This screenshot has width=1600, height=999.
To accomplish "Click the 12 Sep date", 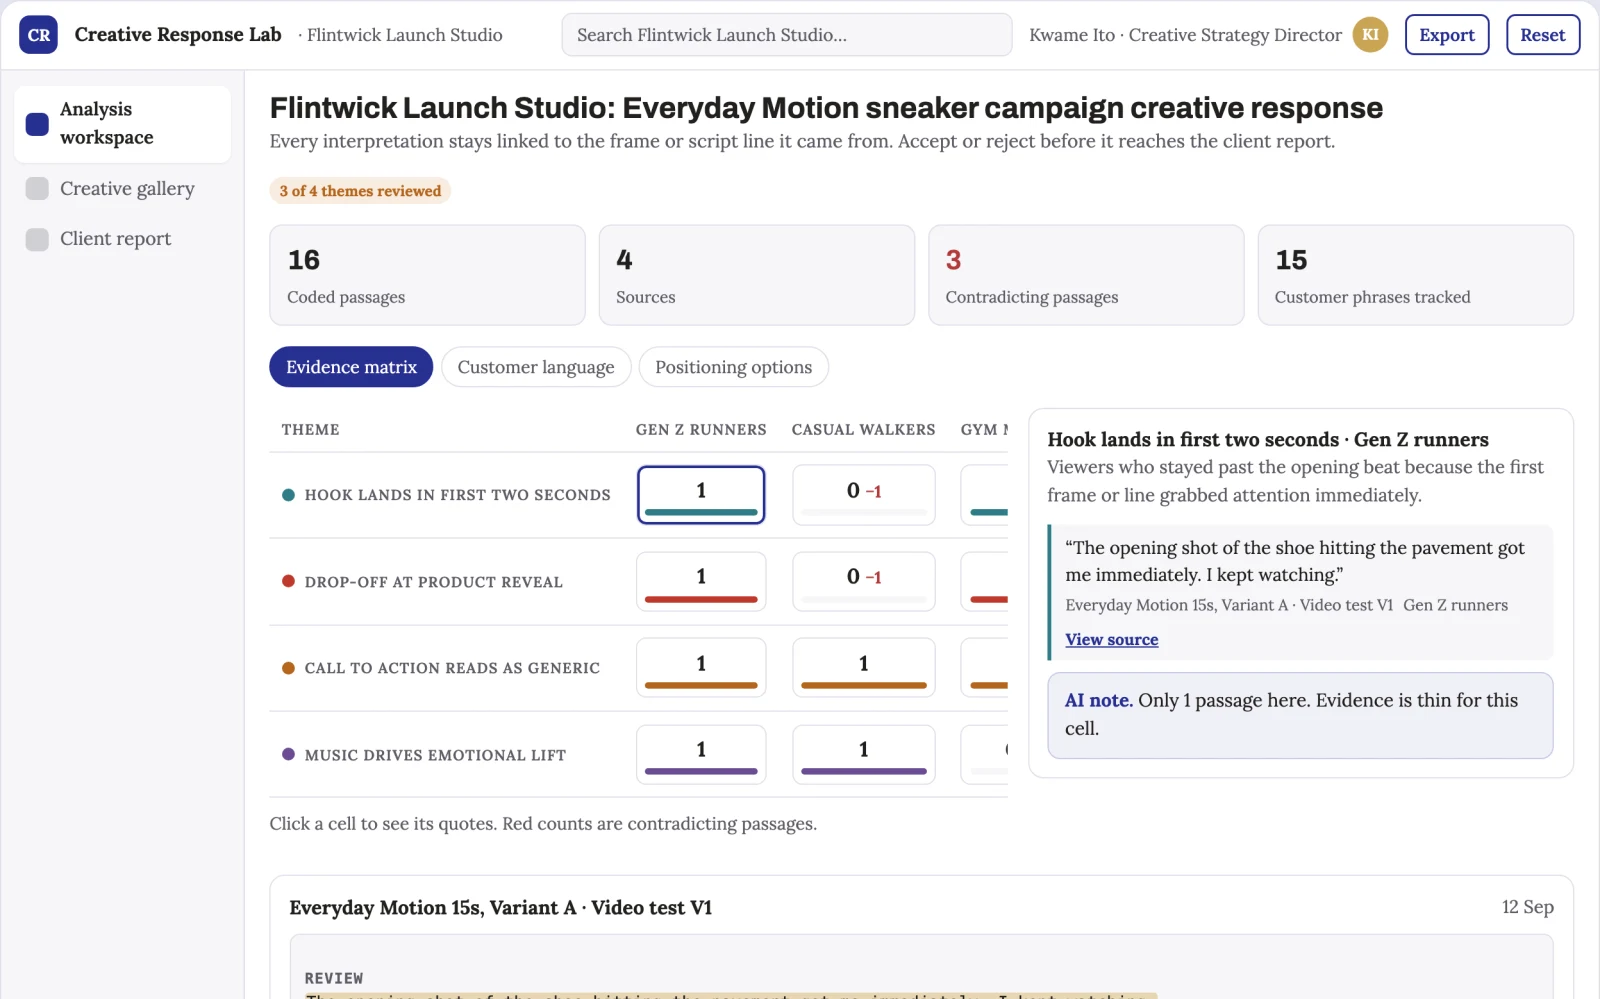I will pos(1527,907).
